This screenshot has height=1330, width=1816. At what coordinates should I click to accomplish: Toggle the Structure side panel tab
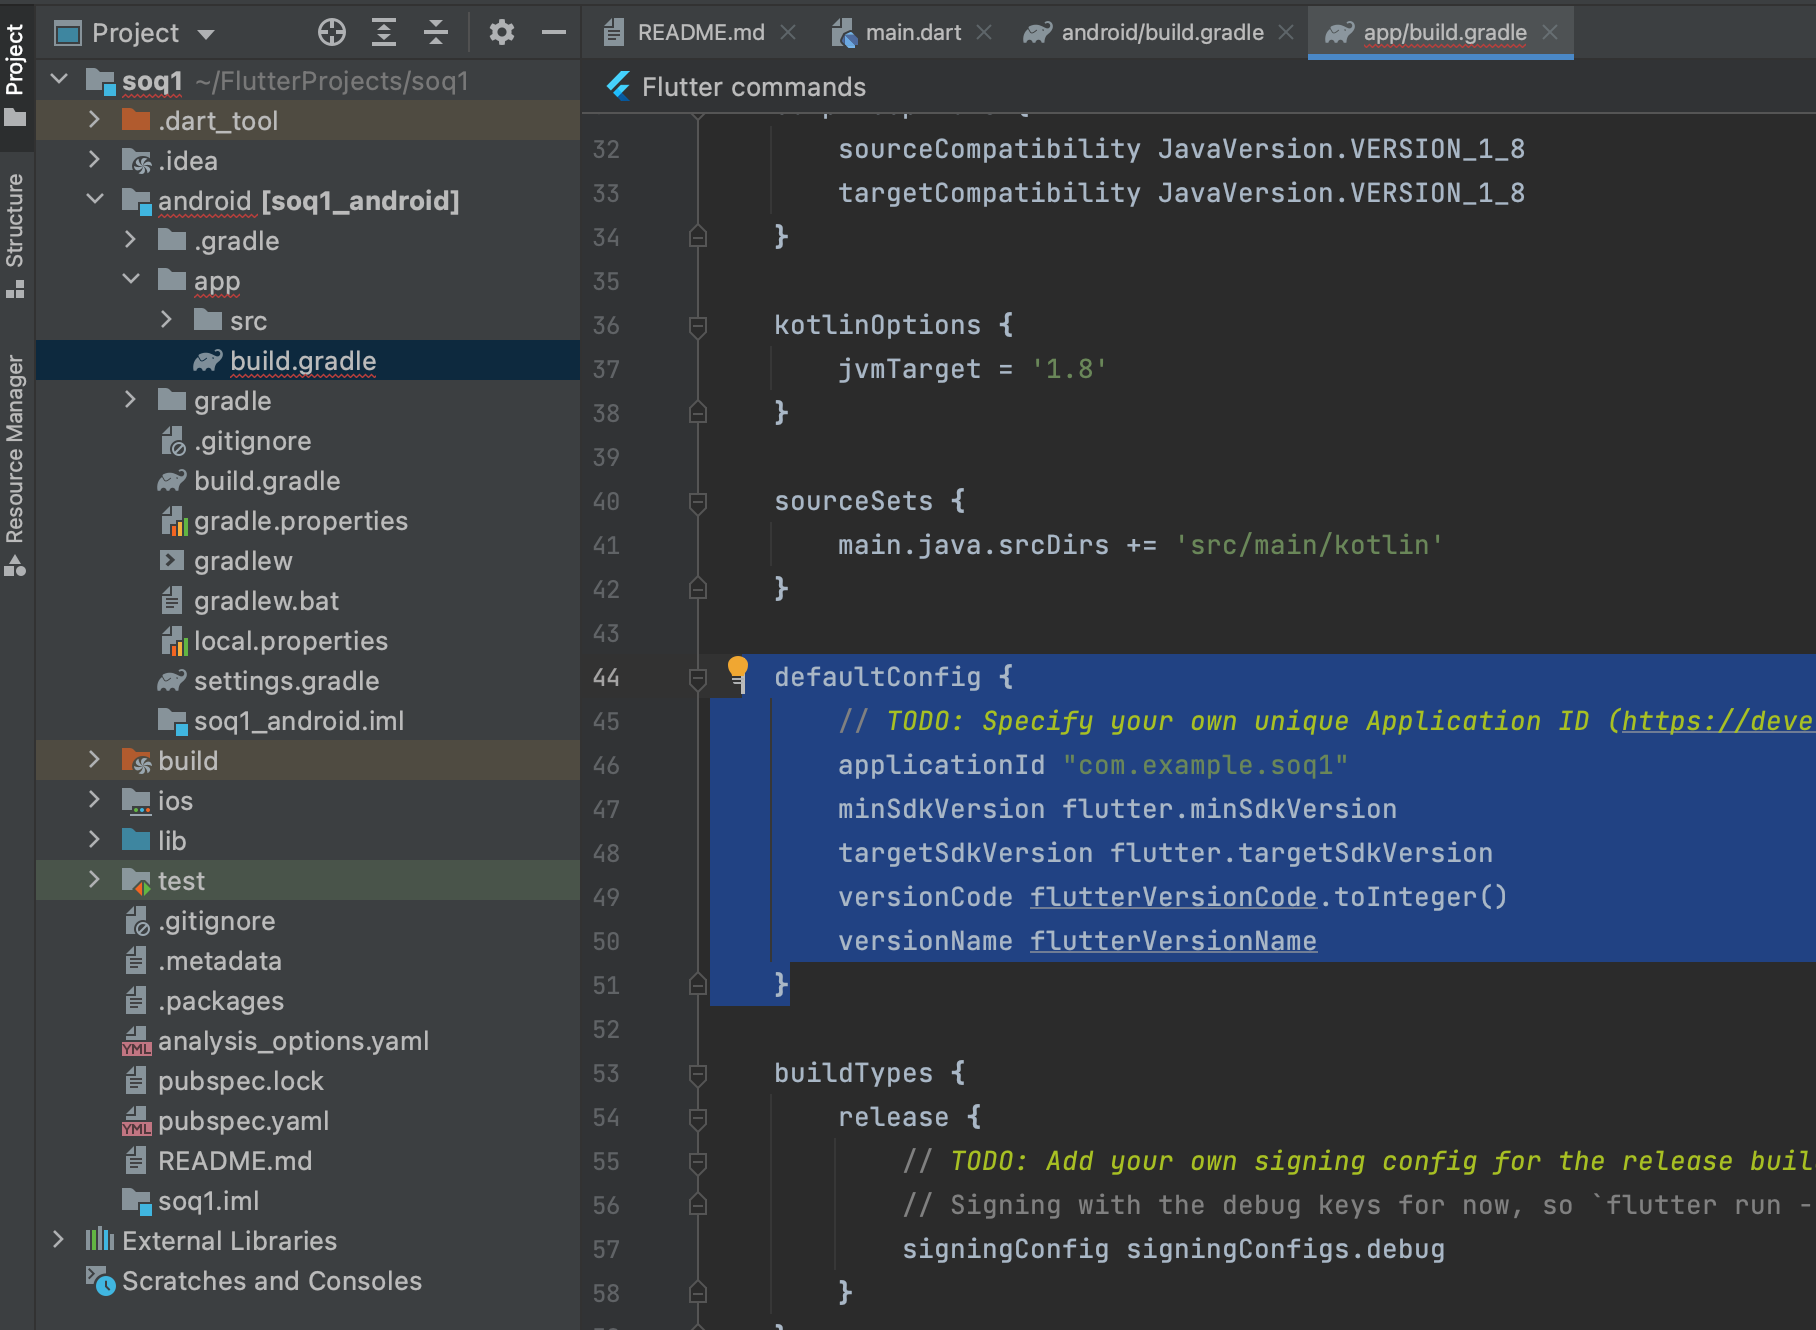click(x=15, y=235)
